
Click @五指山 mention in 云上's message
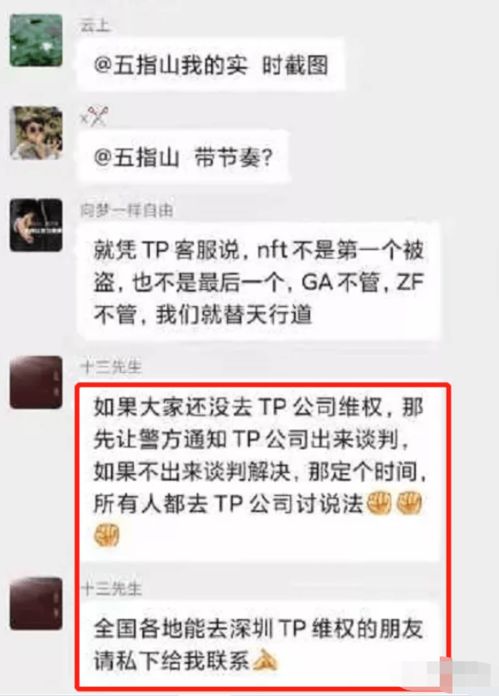(137, 66)
